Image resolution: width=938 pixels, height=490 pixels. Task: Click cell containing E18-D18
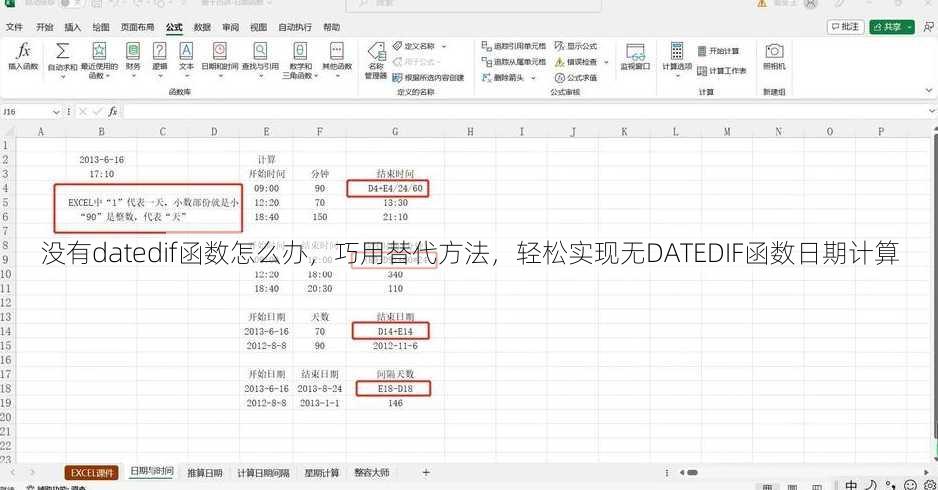[395, 388]
